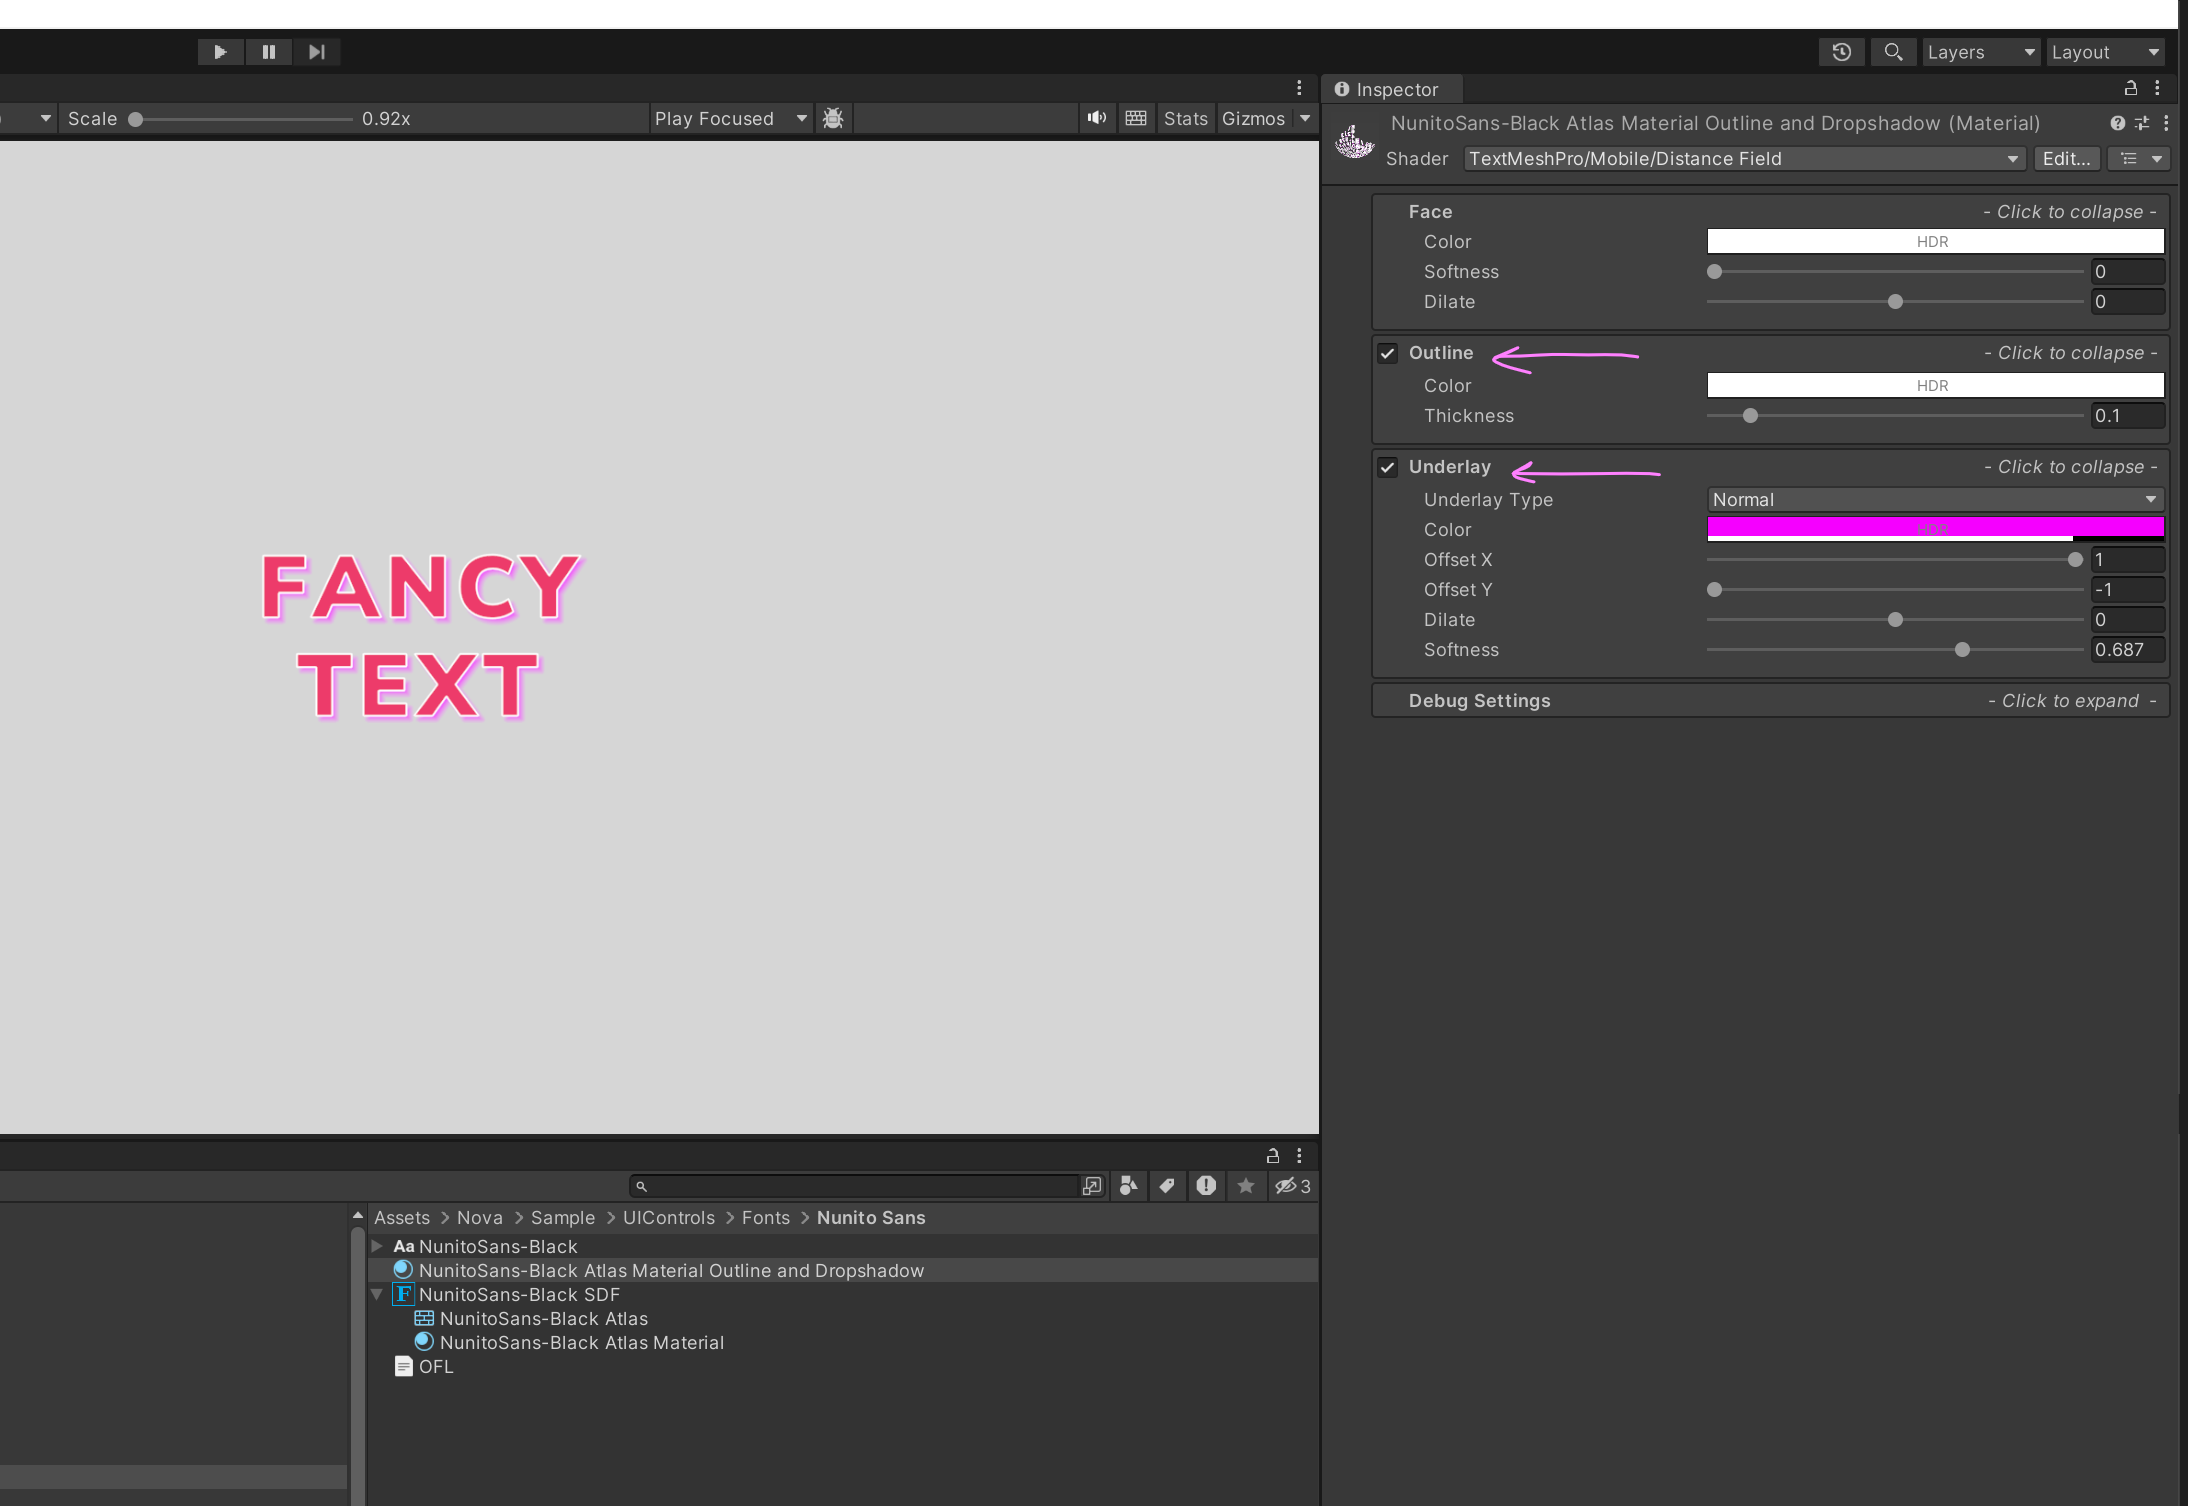2188x1506 pixels.
Task: Select the magenta Underlay color swatch
Action: 1934,528
